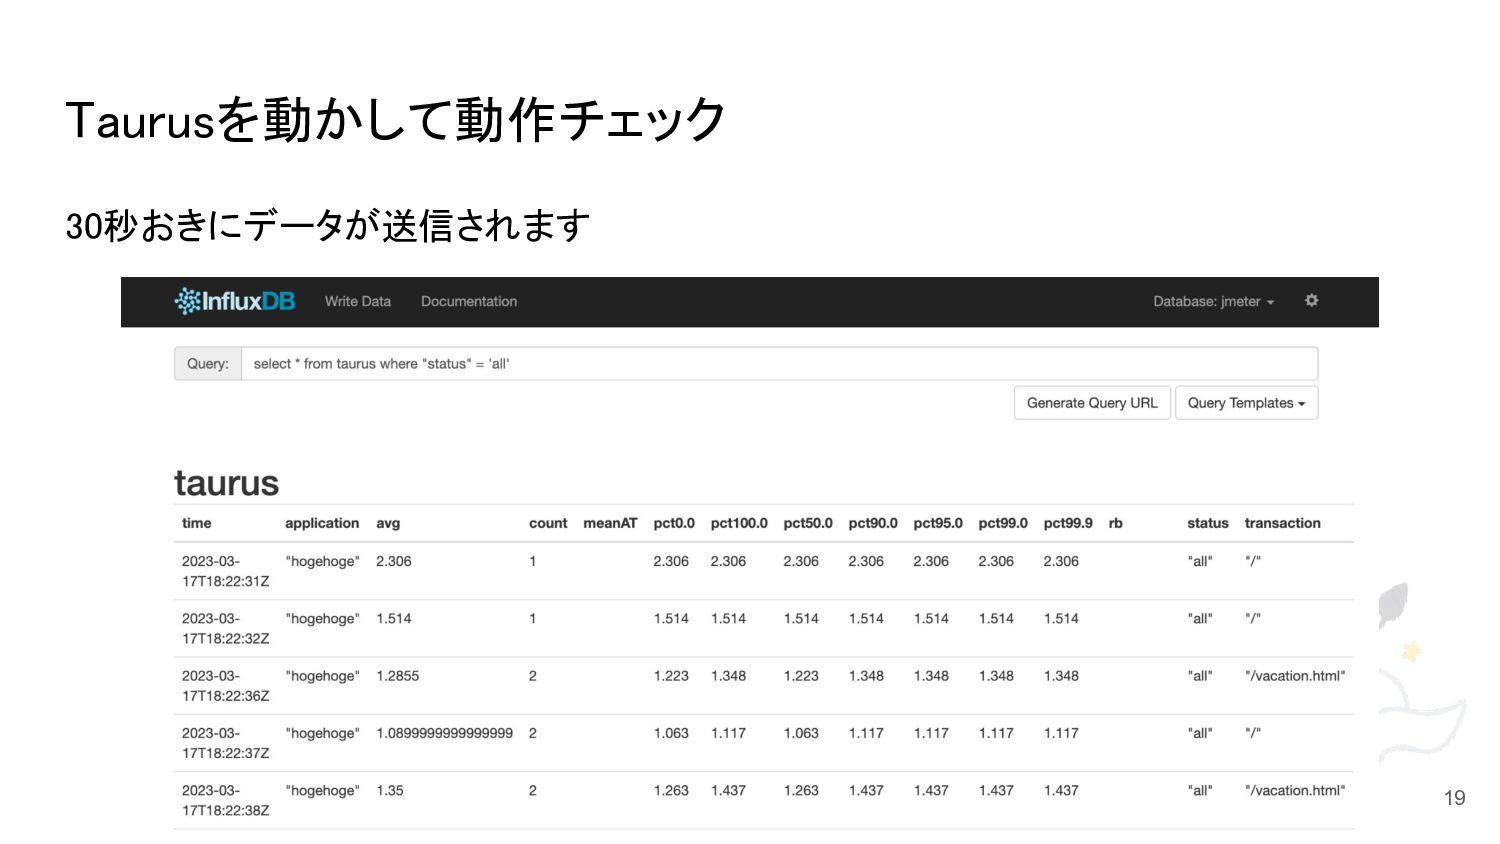This screenshot has height=844, width=1500.
Task: Click the pct100.0 column header
Action: tap(739, 523)
